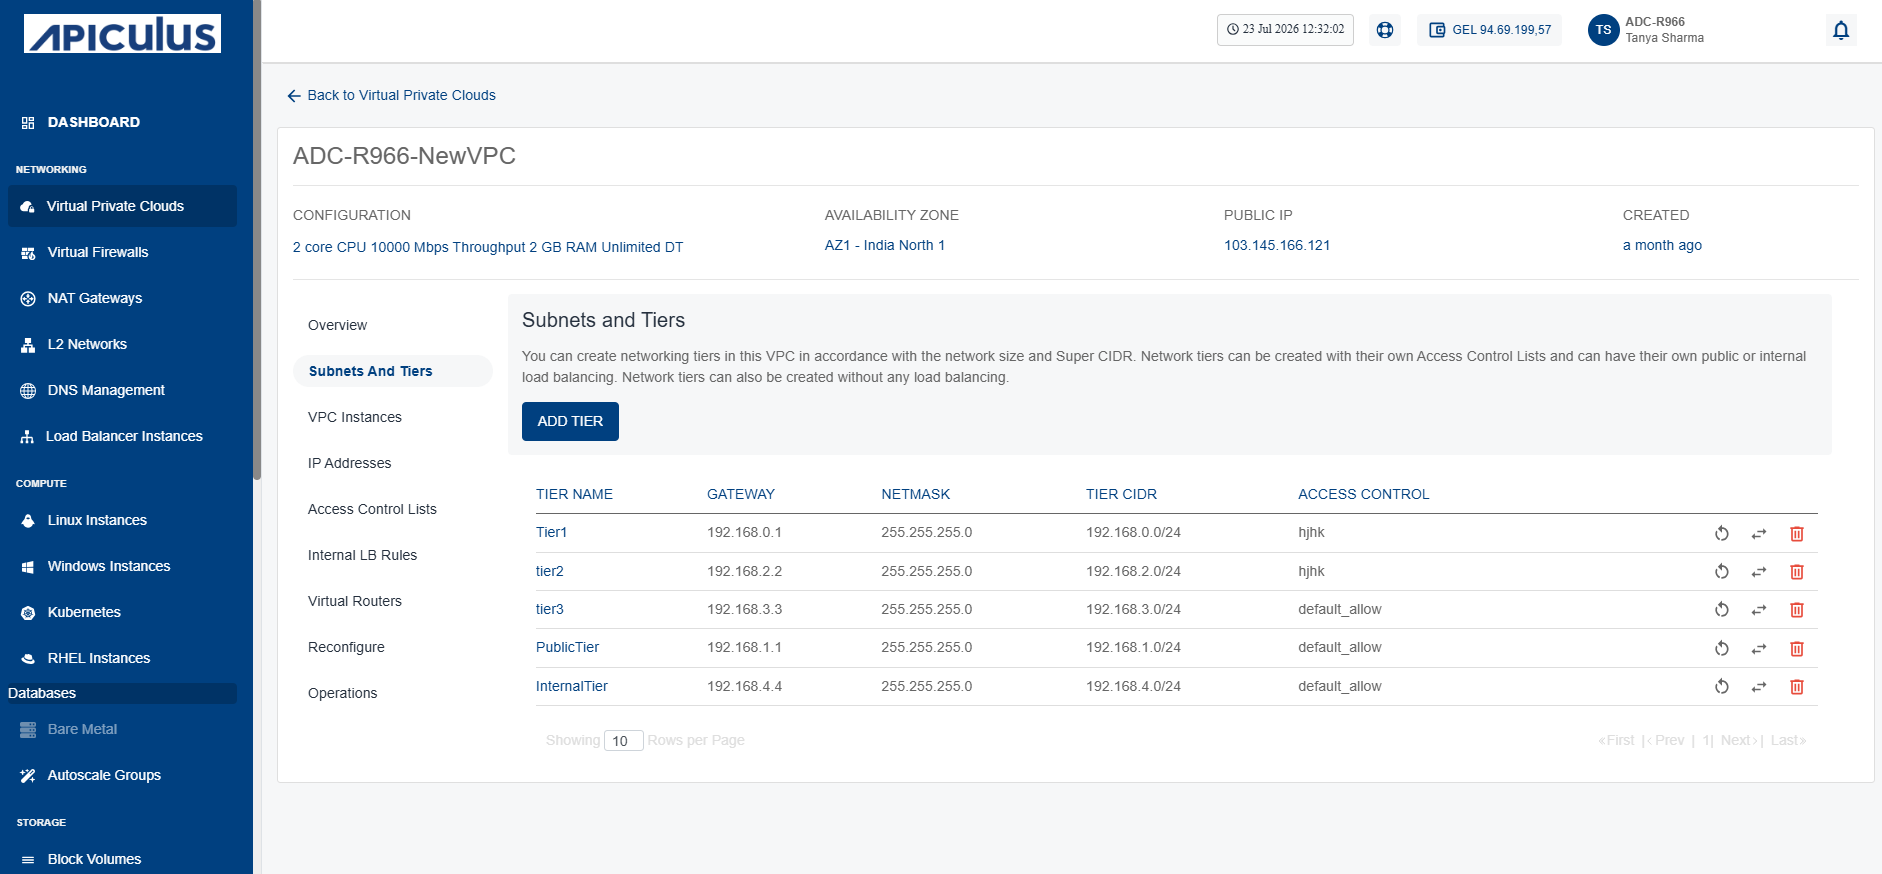Click the Next page link
The height and width of the screenshot is (874, 1882).
(1738, 740)
